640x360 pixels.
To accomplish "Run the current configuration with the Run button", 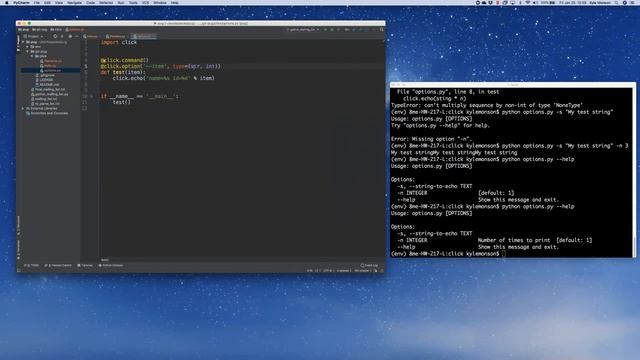I will tap(325, 30).
